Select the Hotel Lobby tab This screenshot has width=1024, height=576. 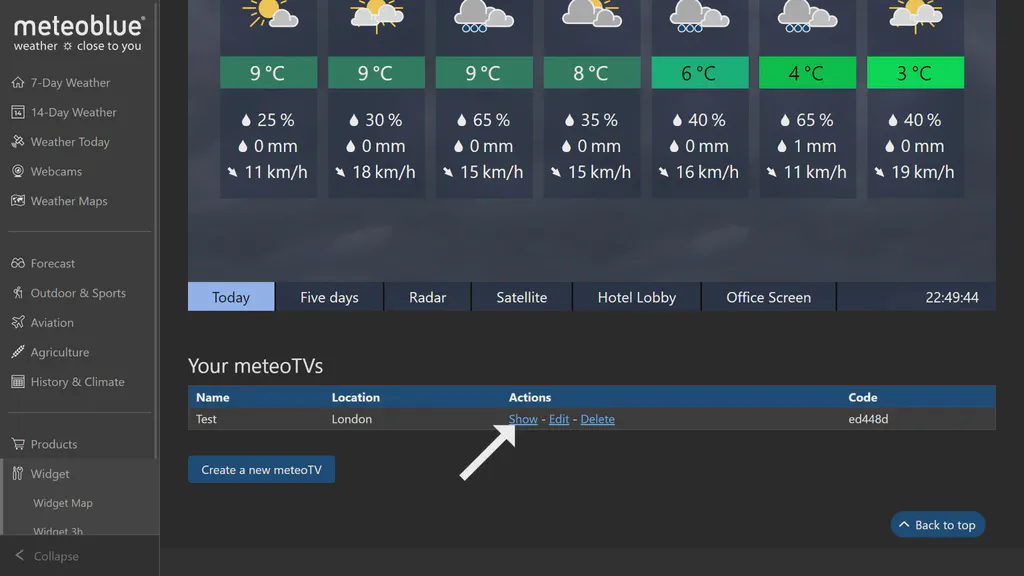pyautogui.click(x=637, y=297)
